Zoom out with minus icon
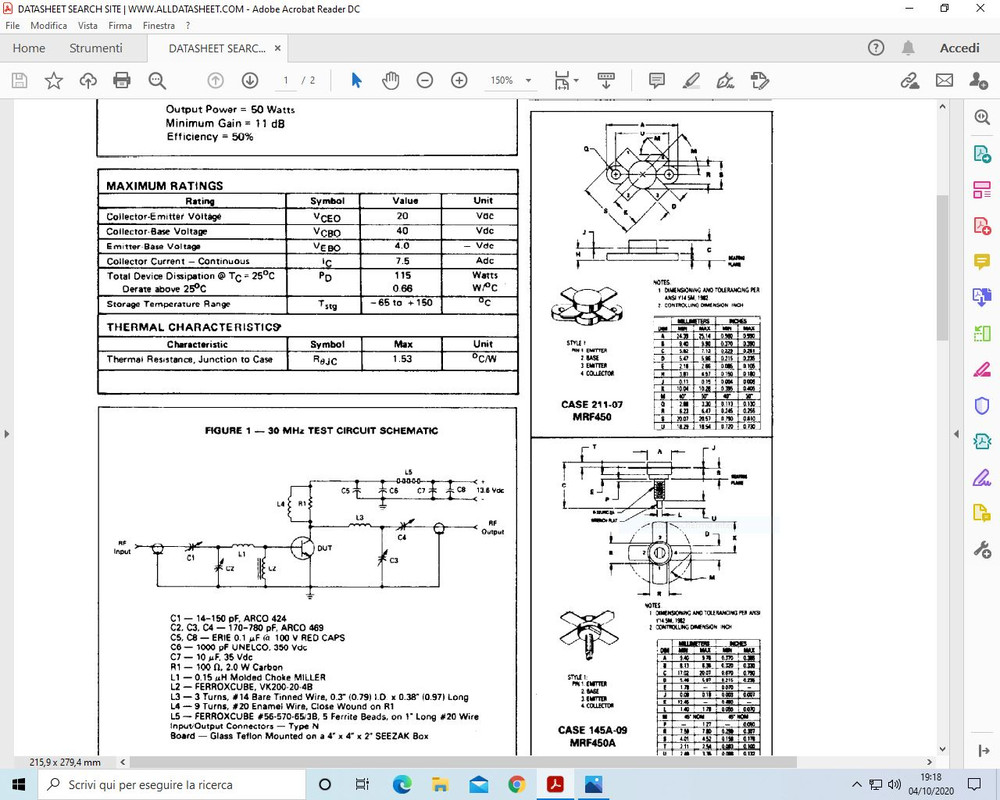This screenshot has width=1000, height=800. tap(425, 80)
